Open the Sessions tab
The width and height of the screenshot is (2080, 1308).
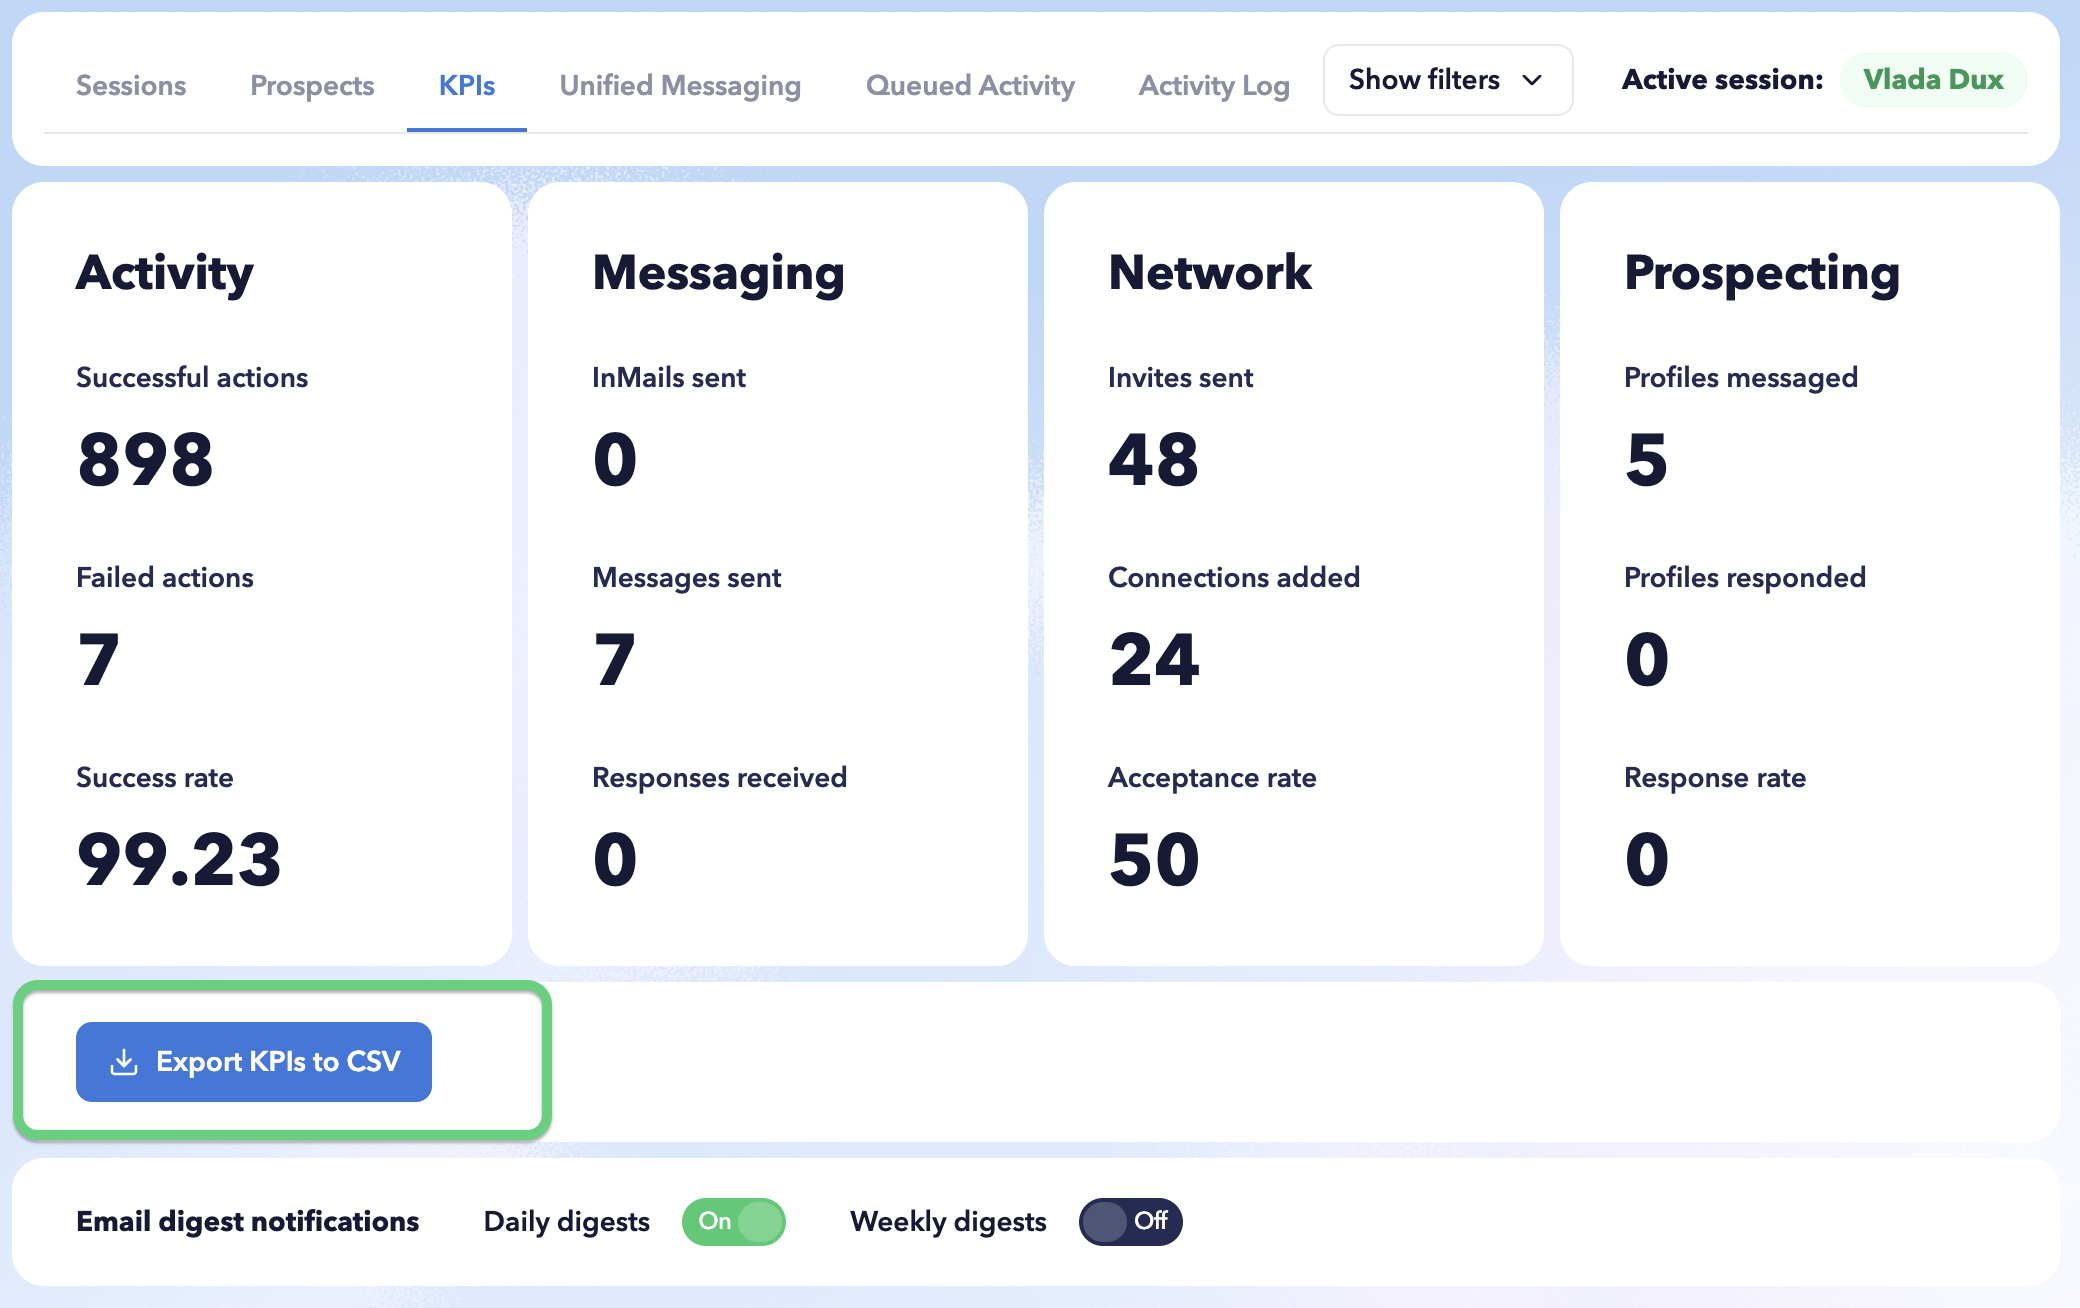click(131, 86)
